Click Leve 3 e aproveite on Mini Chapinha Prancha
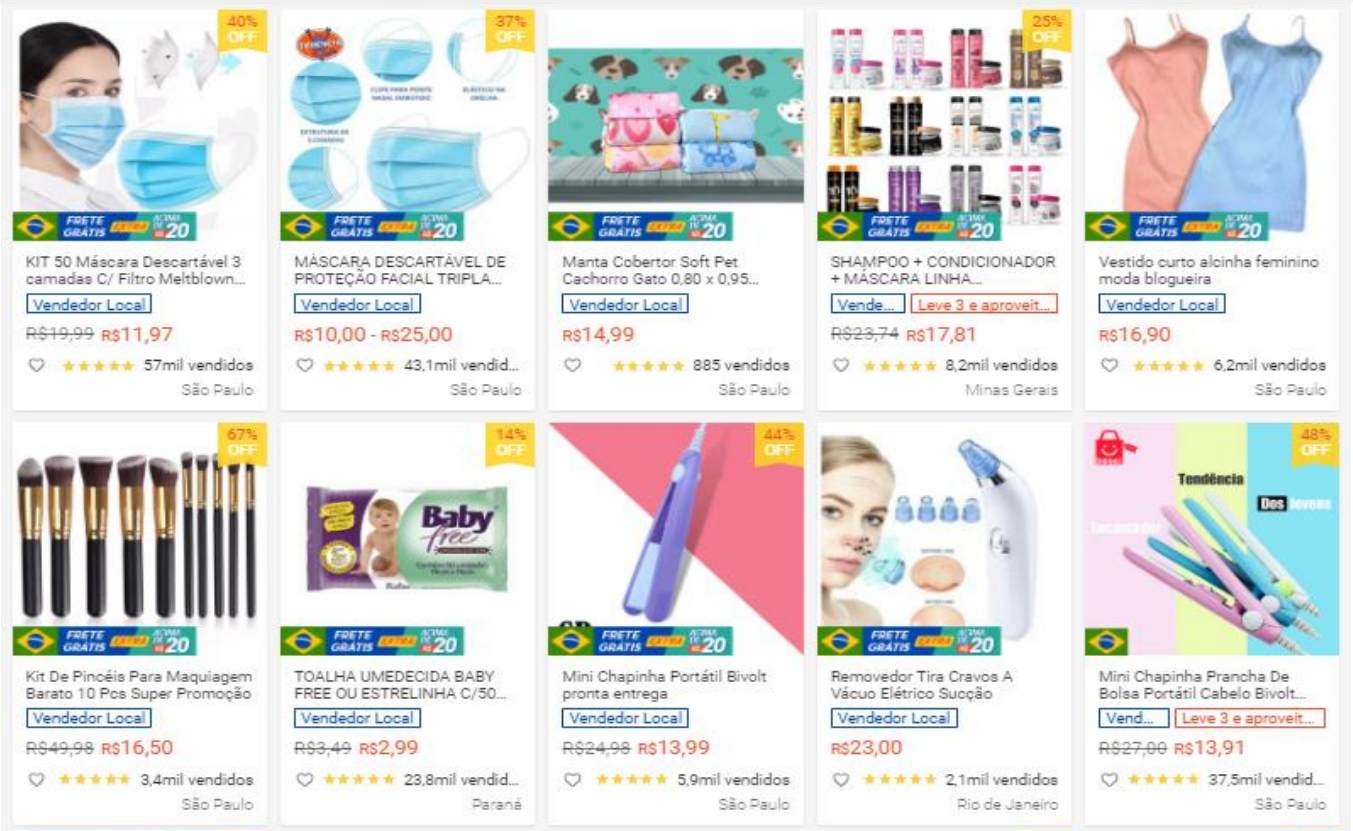This screenshot has height=831, width=1353. click(x=1250, y=718)
